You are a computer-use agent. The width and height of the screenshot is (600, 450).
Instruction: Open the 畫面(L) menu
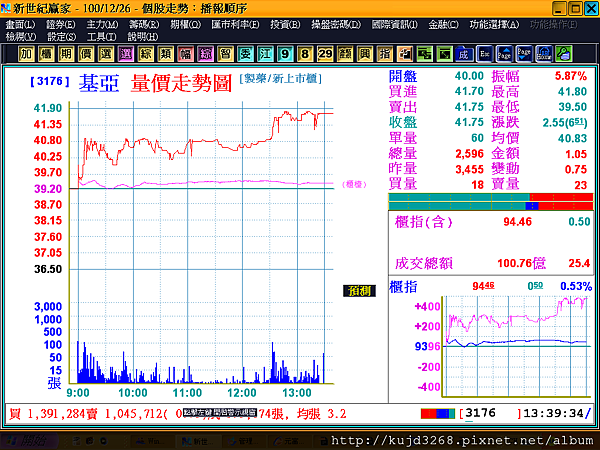pyautogui.click(x=20, y=25)
